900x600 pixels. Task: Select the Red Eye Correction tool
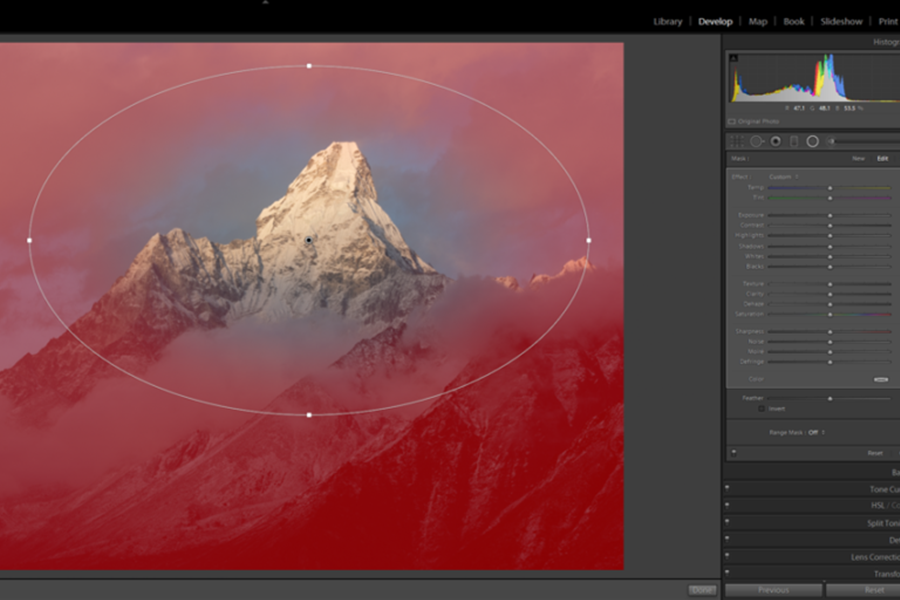(775, 141)
